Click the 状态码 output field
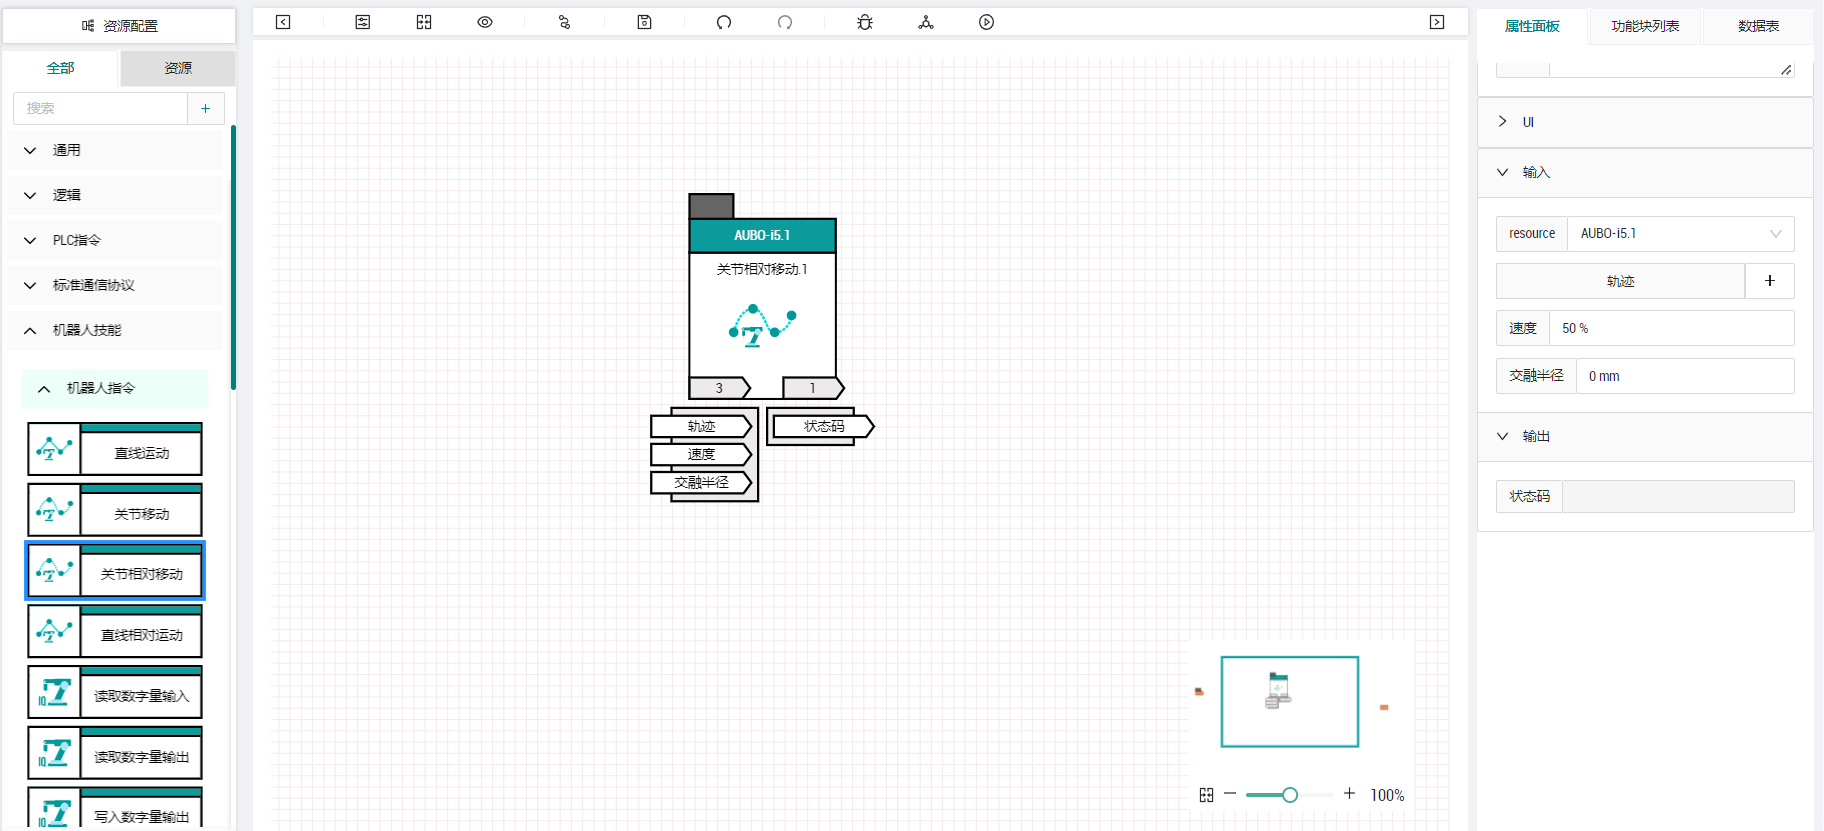This screenshot has width=1824, height=831. (x=1678, y=496)
